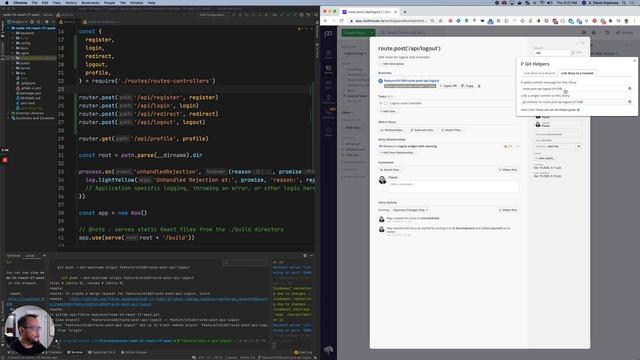Open the Apple menu

point(7,2)
